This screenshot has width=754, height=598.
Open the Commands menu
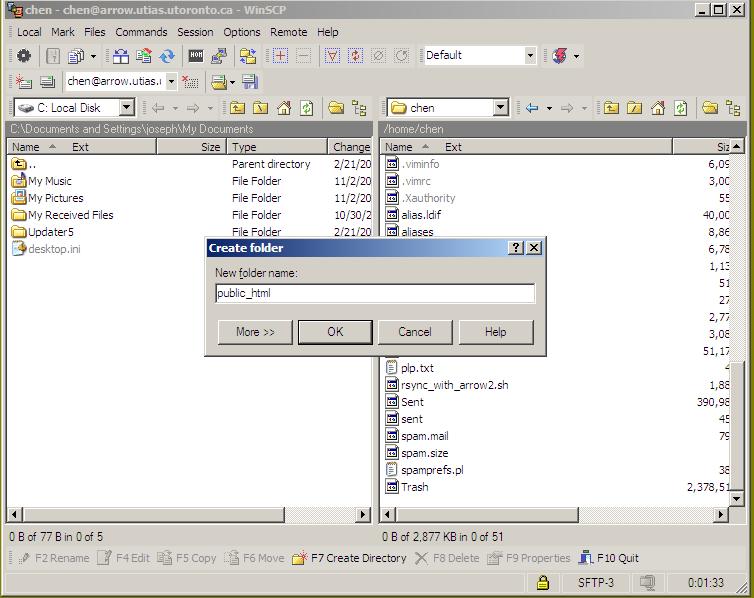141,32
